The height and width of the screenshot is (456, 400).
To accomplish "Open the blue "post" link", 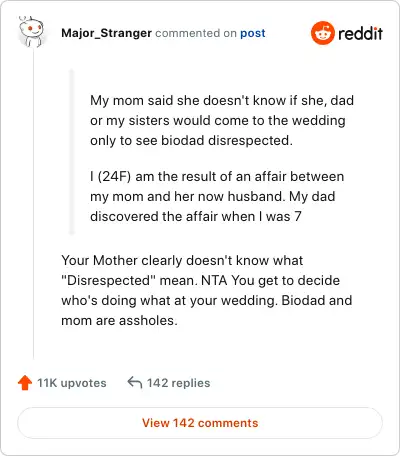I will coord(253,33).
